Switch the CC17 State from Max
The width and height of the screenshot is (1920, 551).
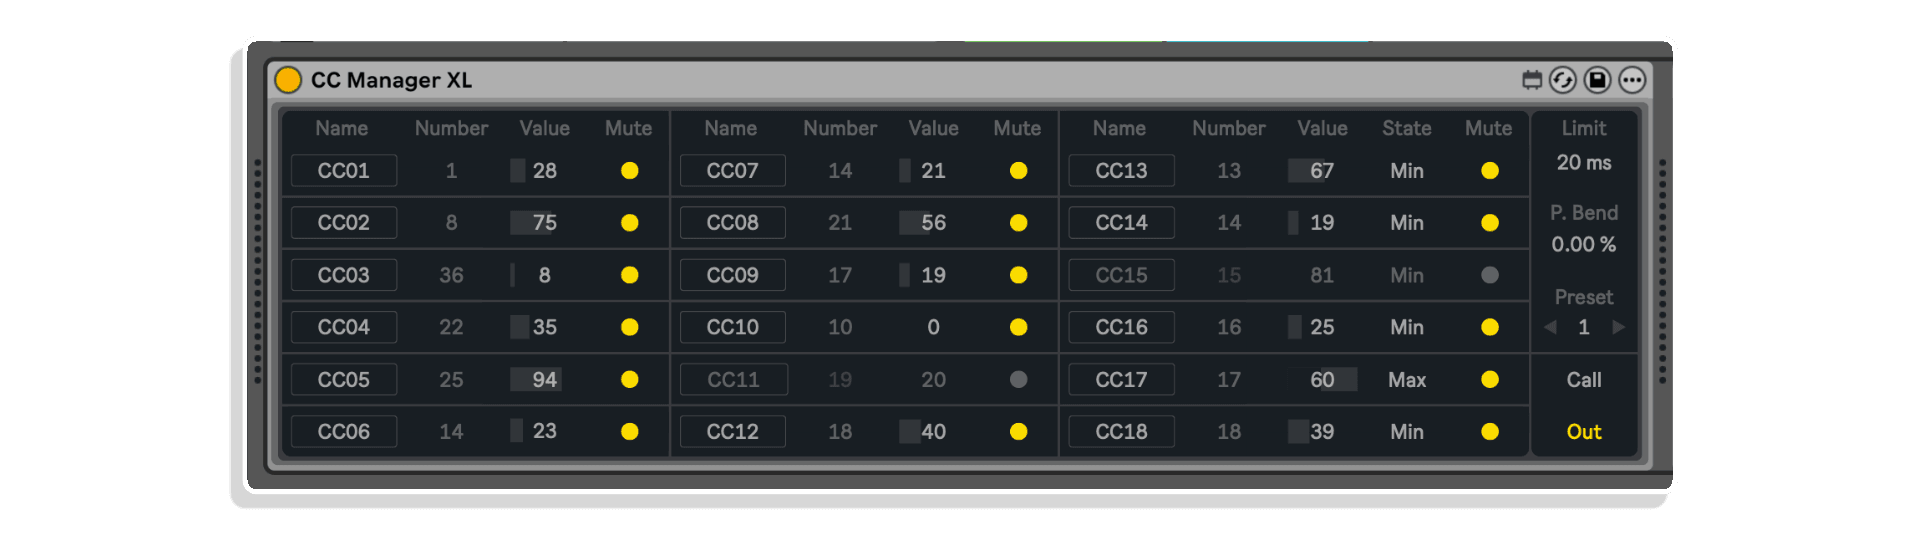[1407, 380]
